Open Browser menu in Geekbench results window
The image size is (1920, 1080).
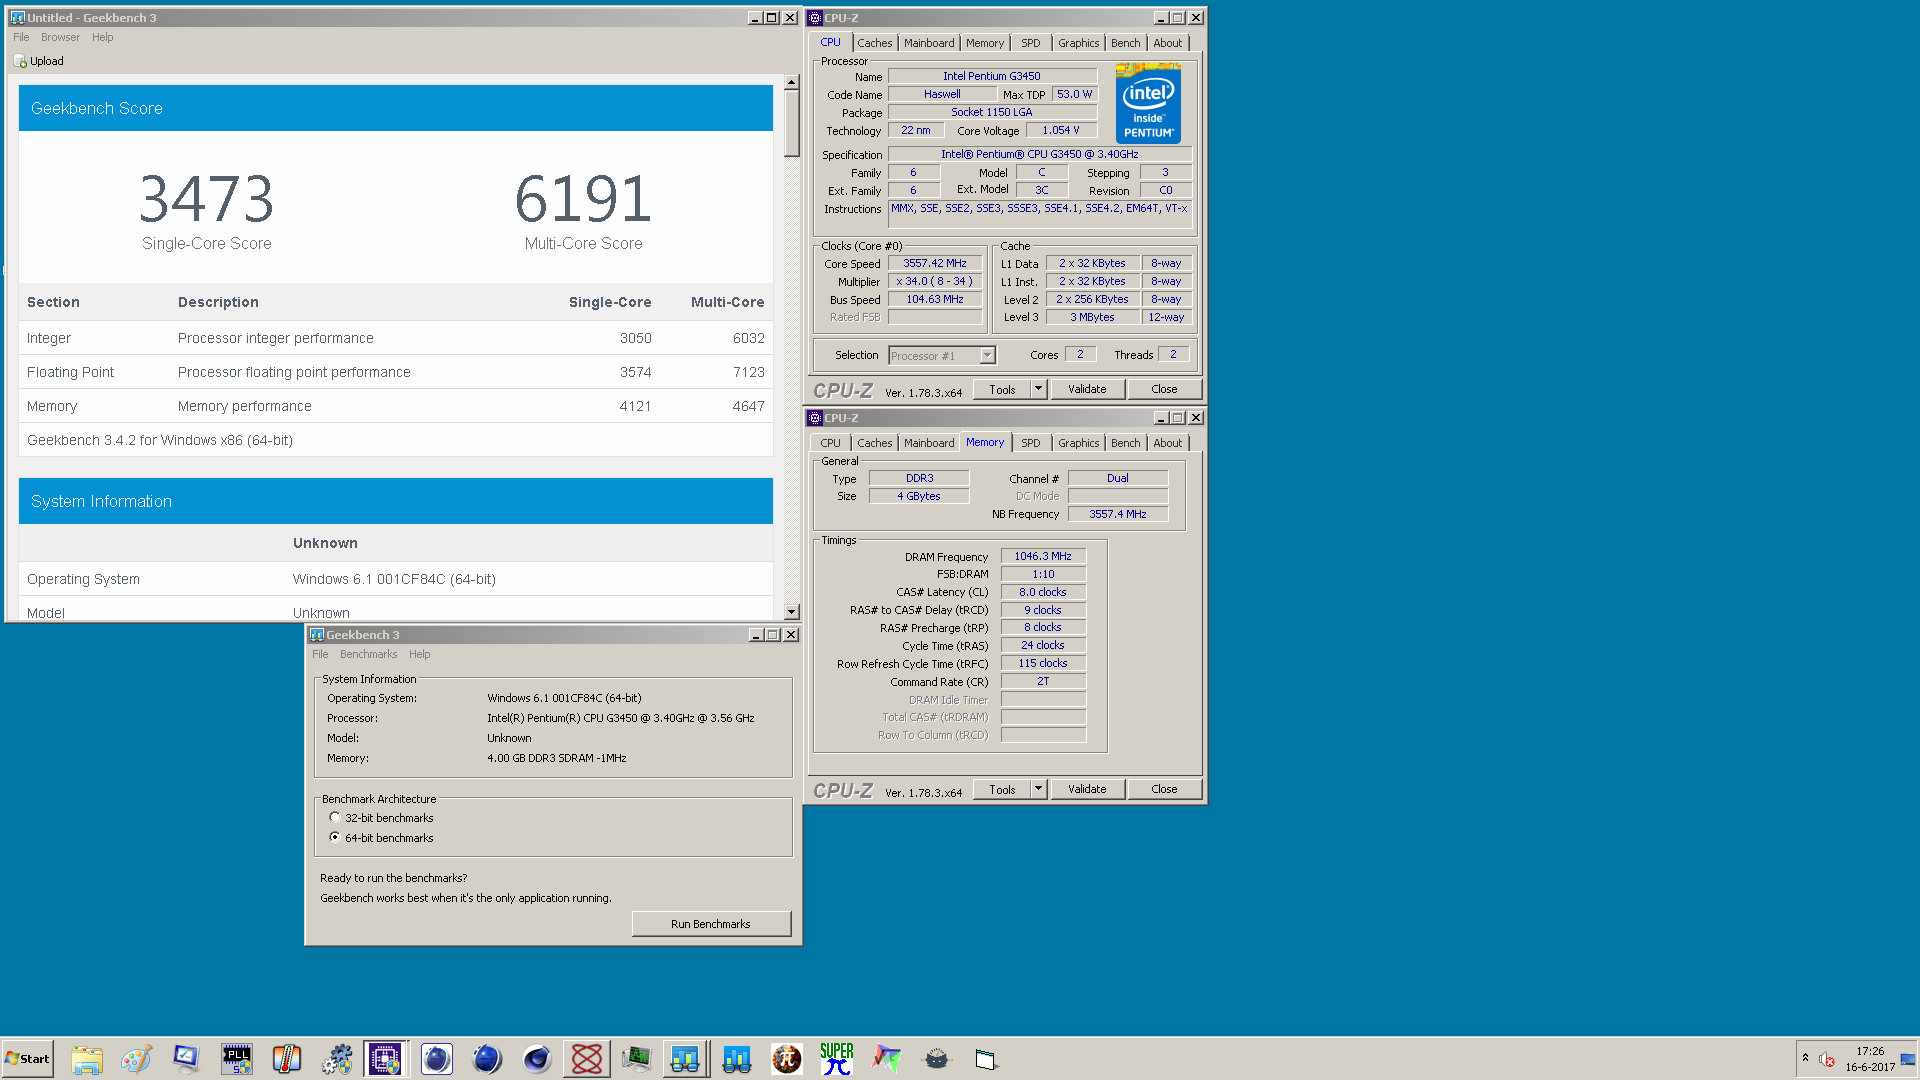60,37
